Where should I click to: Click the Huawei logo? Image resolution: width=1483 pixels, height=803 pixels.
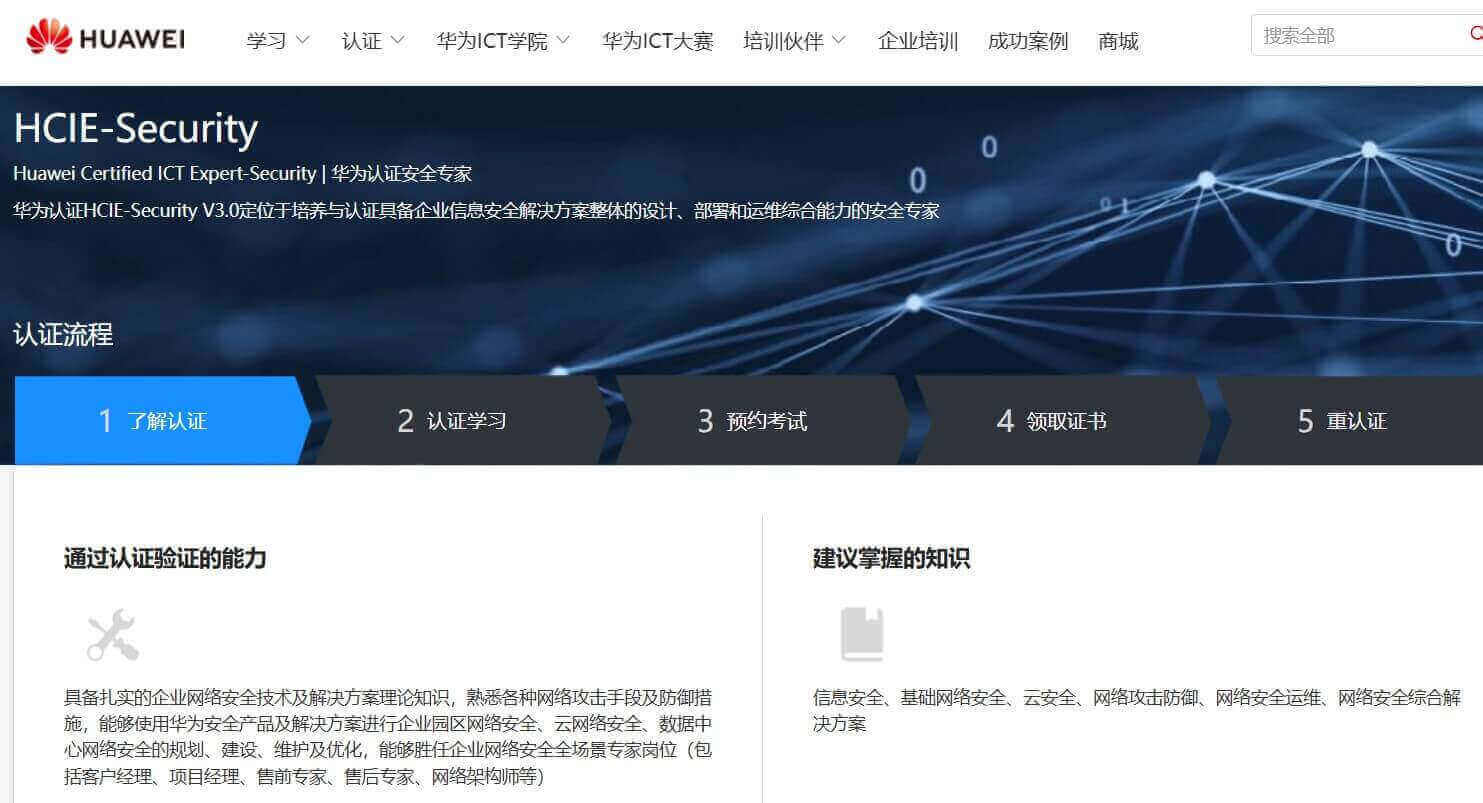(105, 39)
